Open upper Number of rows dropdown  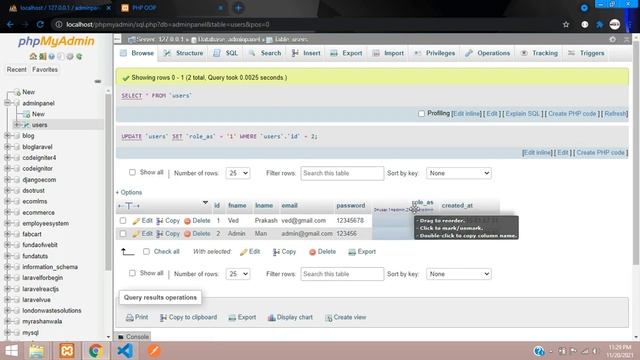click(x=238, y=173)
